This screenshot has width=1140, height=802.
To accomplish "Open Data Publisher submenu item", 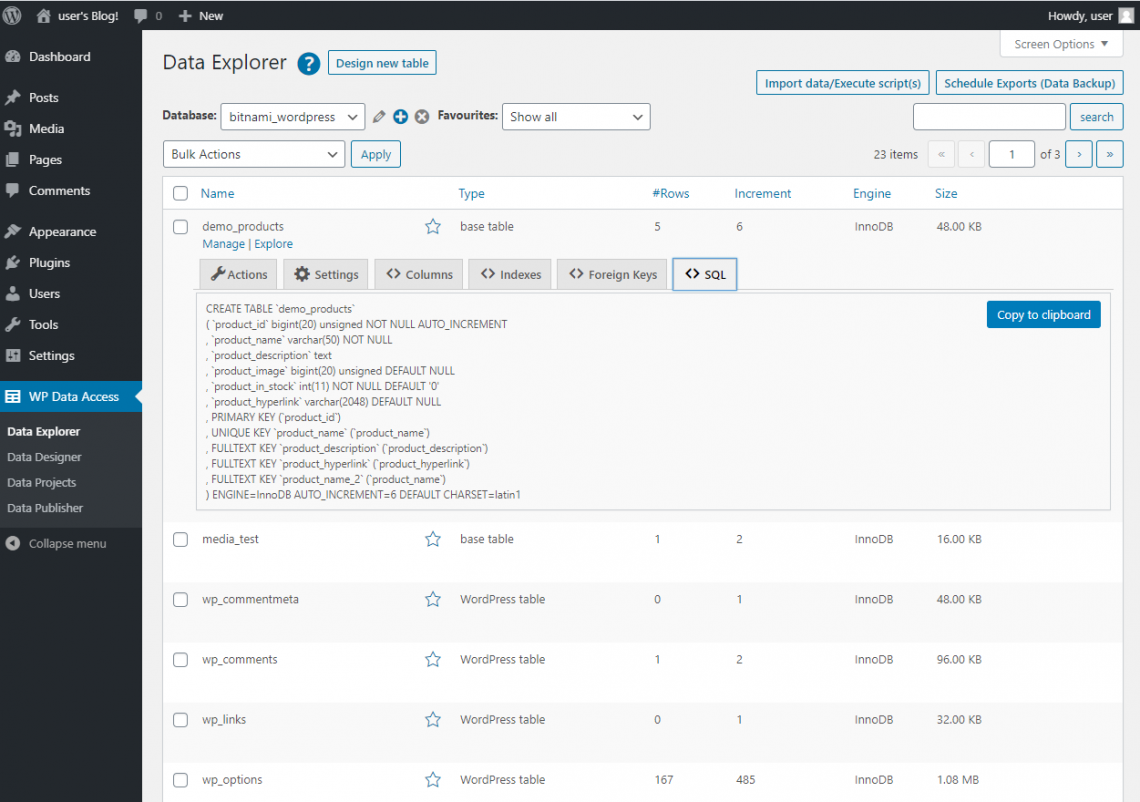I will point(45,508).
